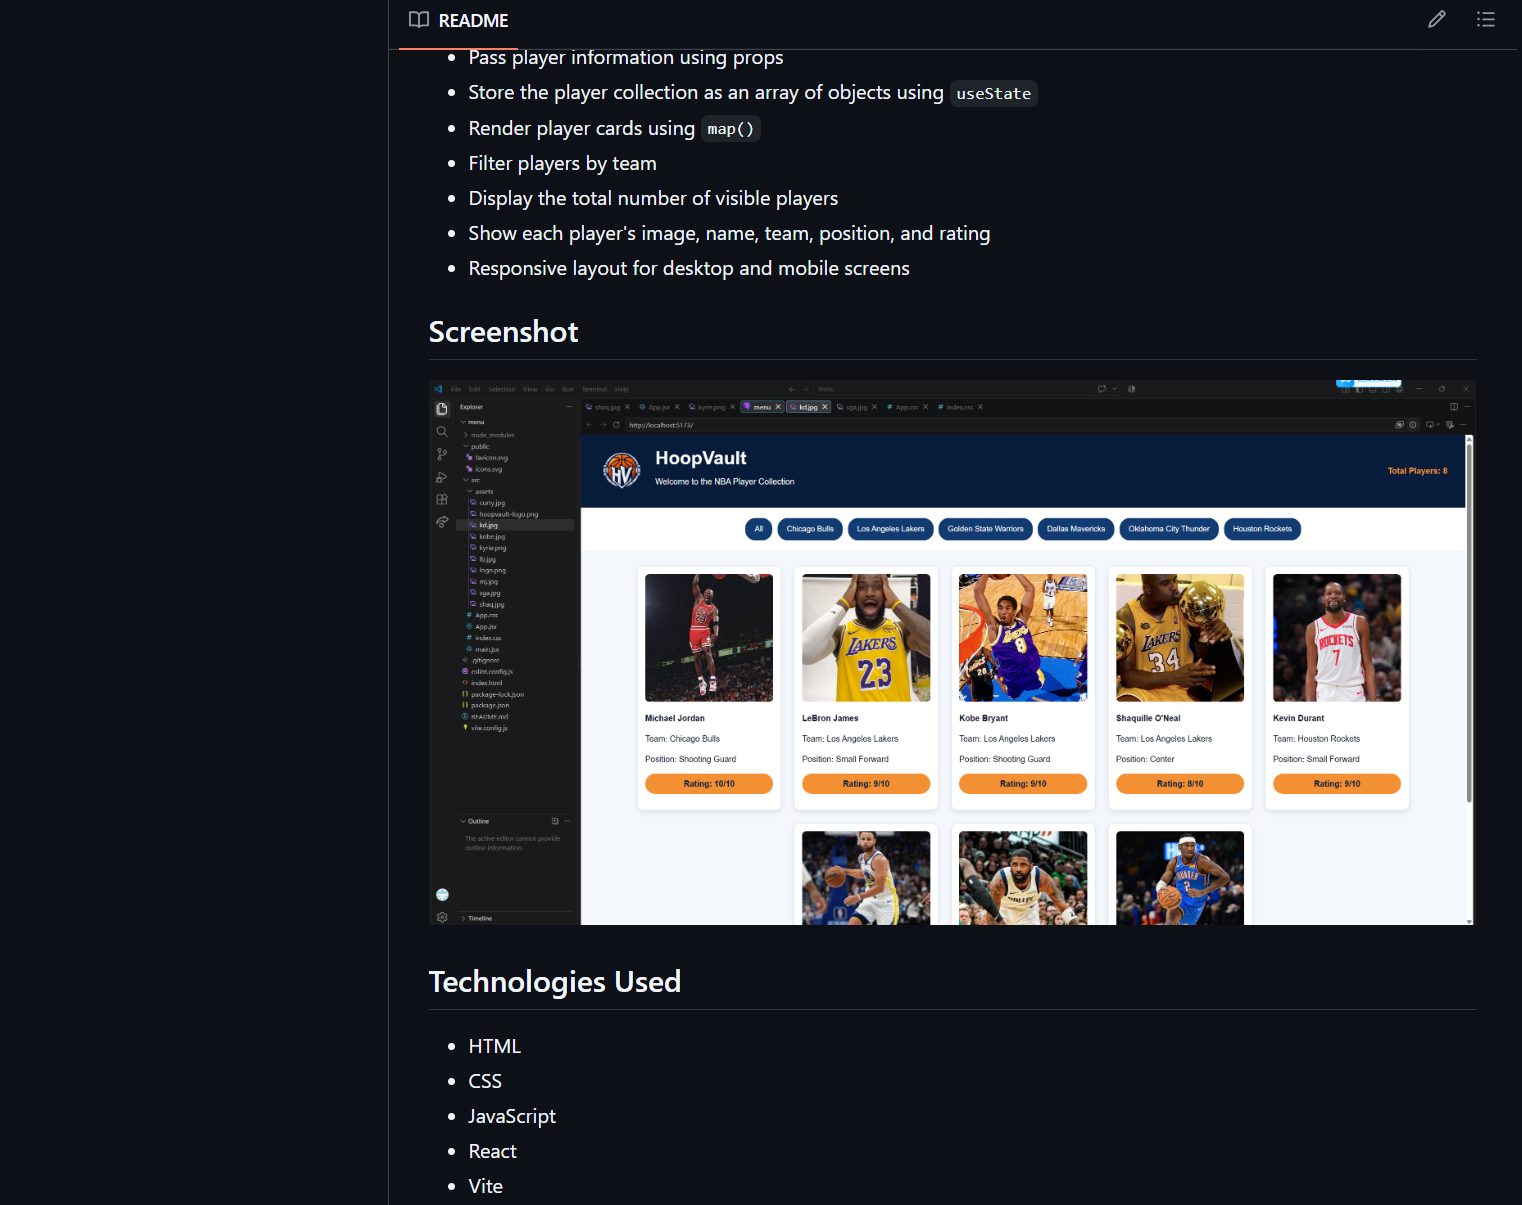The width and height of the screenshot is (1522, 1205).
Task: Click the CSS list item
Action: pos(485,1081)
